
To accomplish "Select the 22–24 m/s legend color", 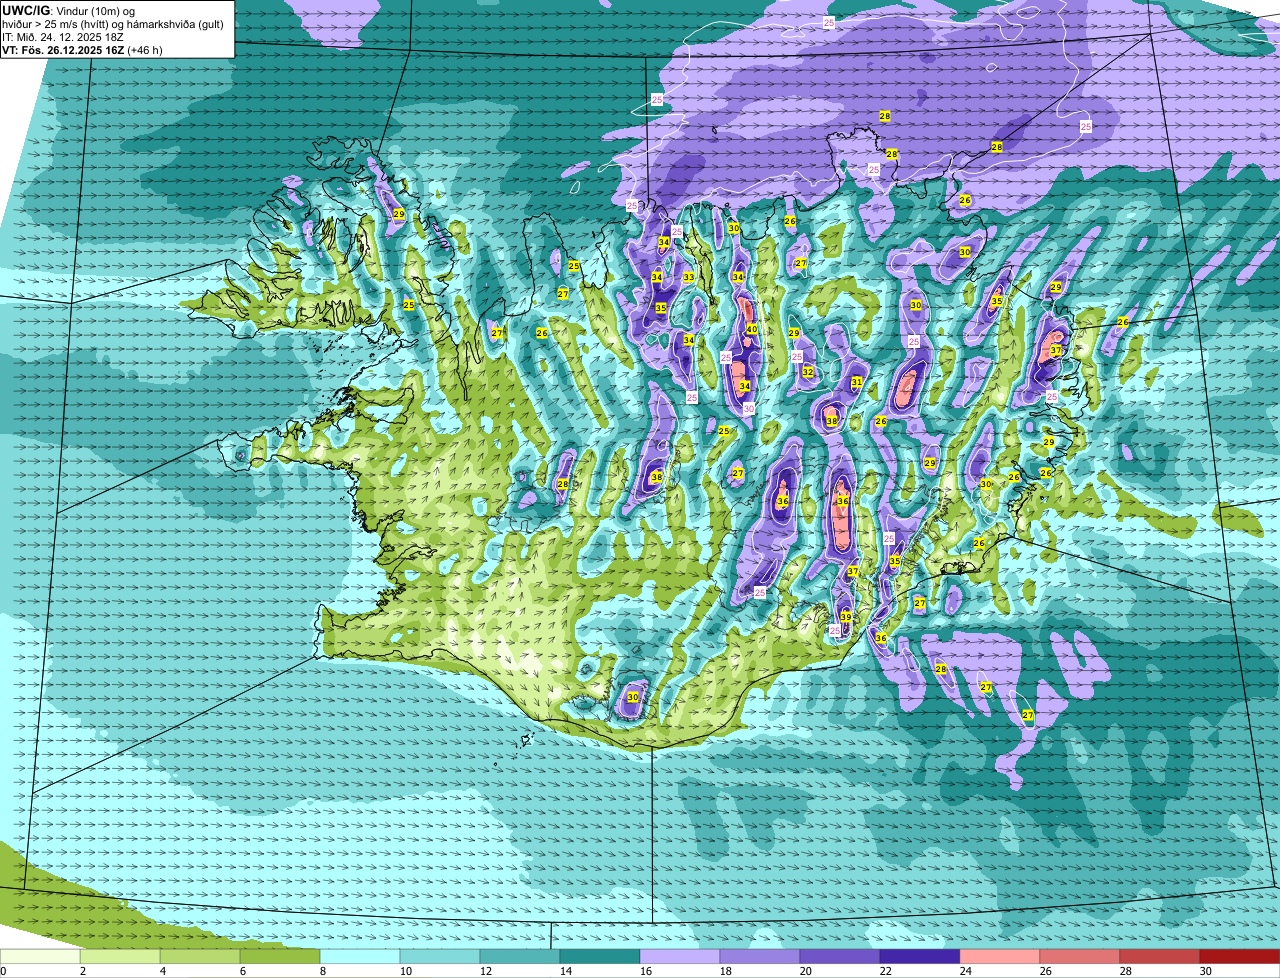I will (920, 956).
